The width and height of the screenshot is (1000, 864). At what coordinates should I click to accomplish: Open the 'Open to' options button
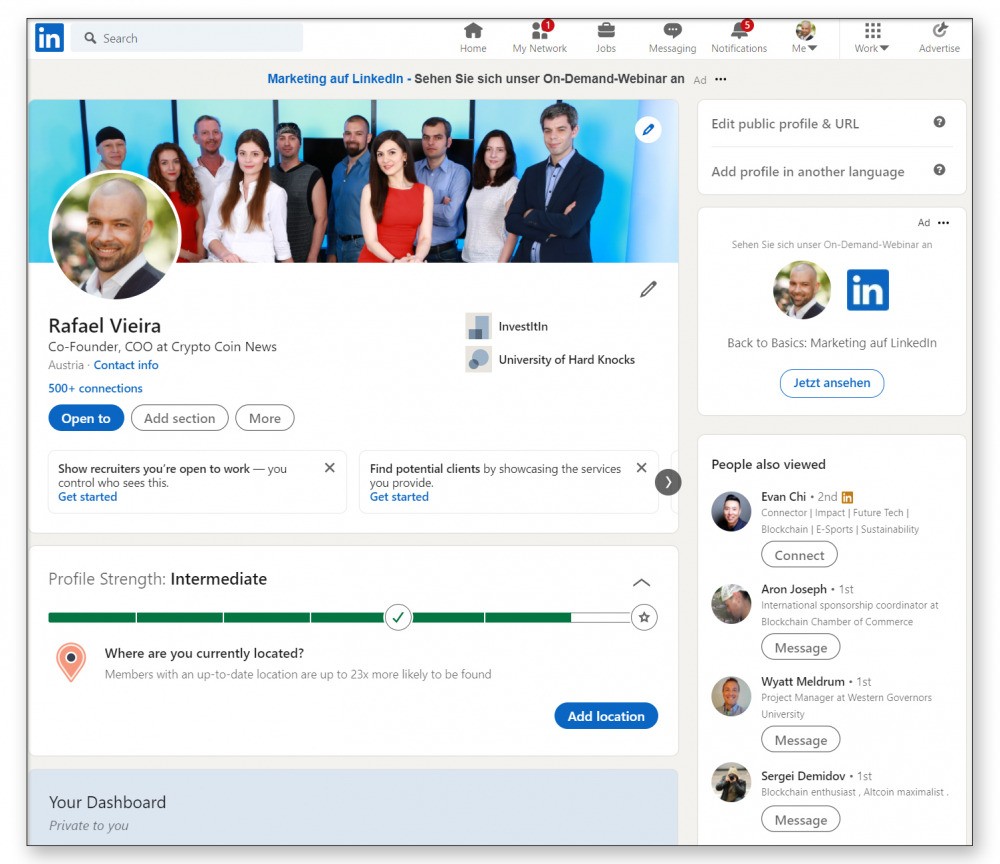point(86,418)
